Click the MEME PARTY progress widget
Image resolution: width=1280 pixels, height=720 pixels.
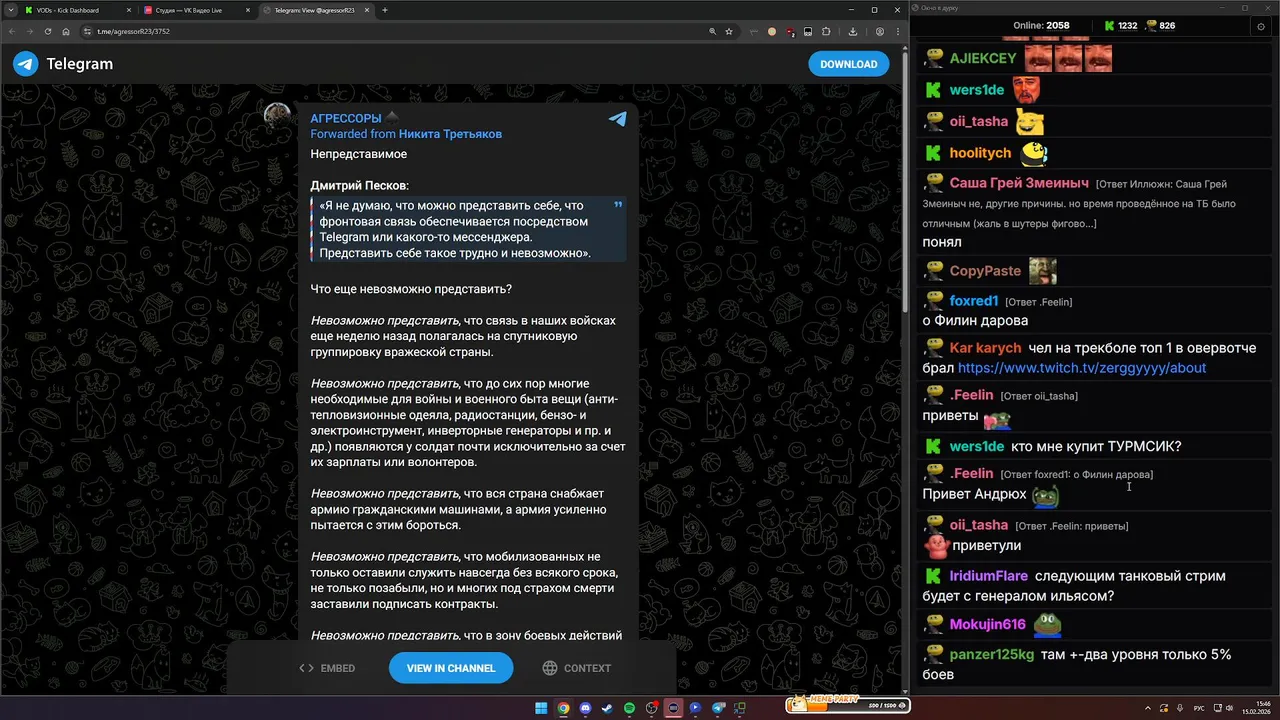pos(848,705)
